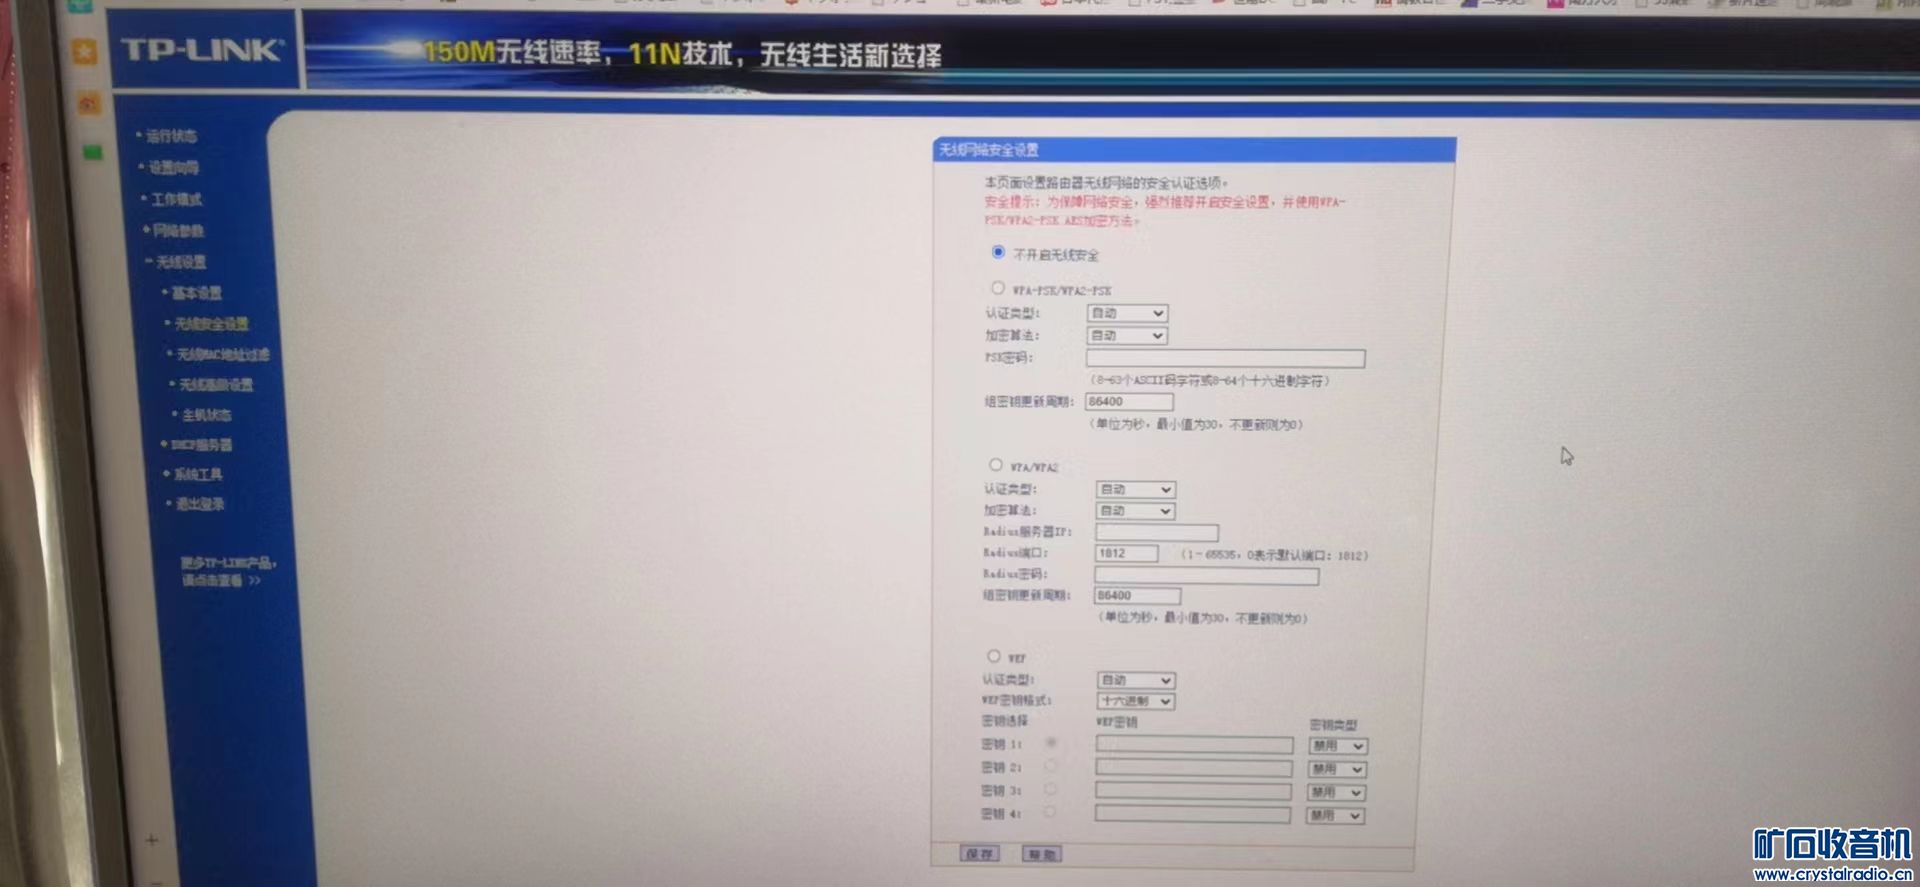1920x887 pixels.
Task: Go to 基本设置 under 无线设置
Action: tap(197, 293)
